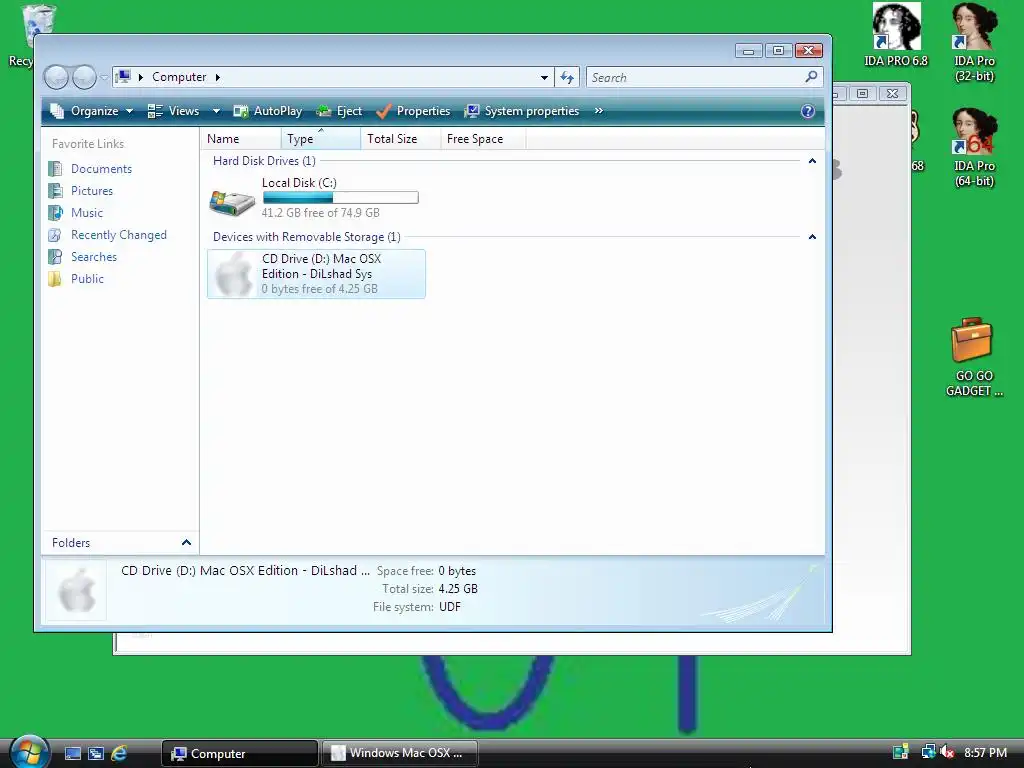Screen dimensions: 1024x768
Task: Click the 8:57 PM clock
Action: [985, 753]
